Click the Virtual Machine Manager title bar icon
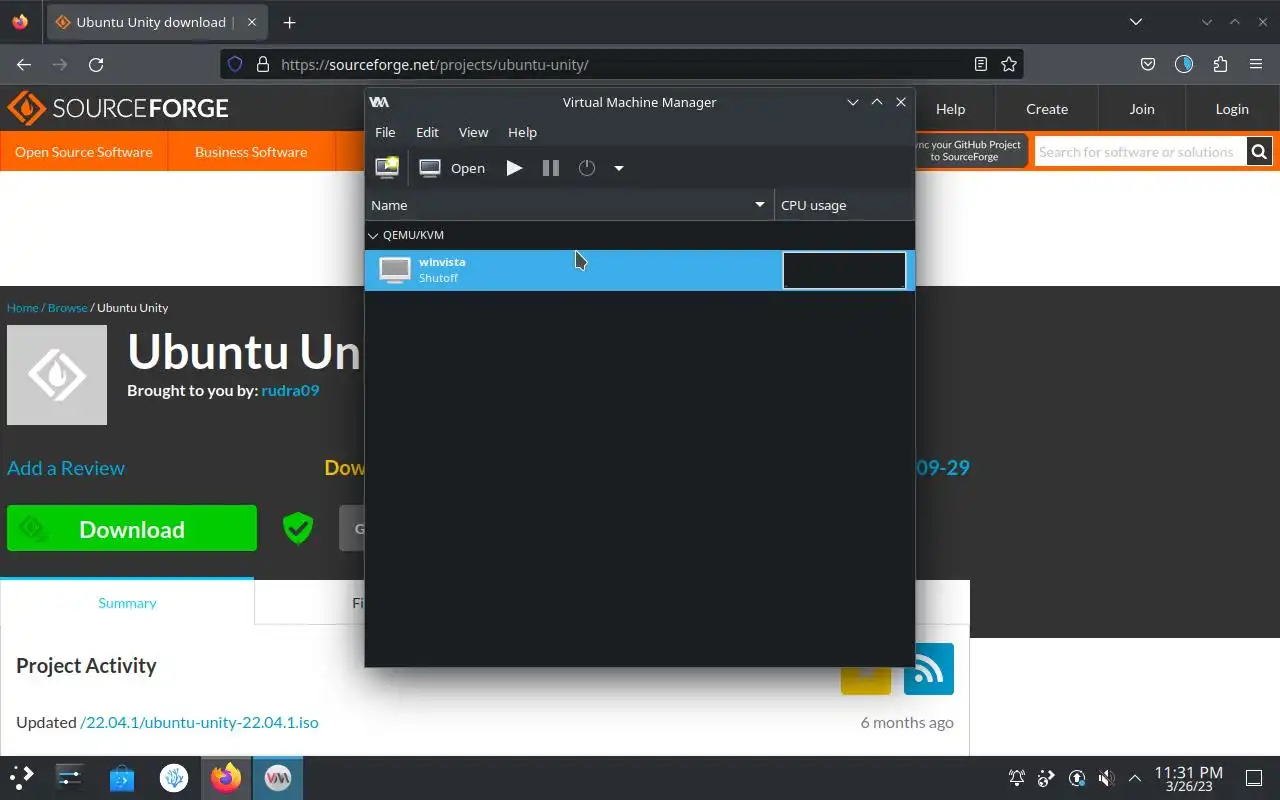The width and height of the screenshot is (1280, 800). (379, 102)
